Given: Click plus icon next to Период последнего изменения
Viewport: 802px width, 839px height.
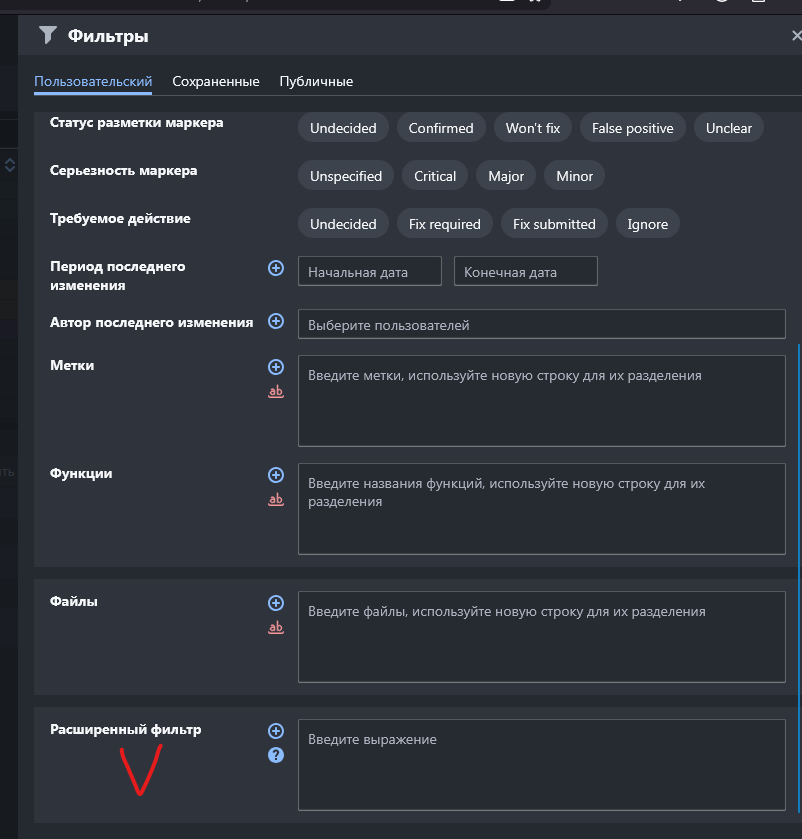Looking at the screenshot, I should click(x=276, y=268).
